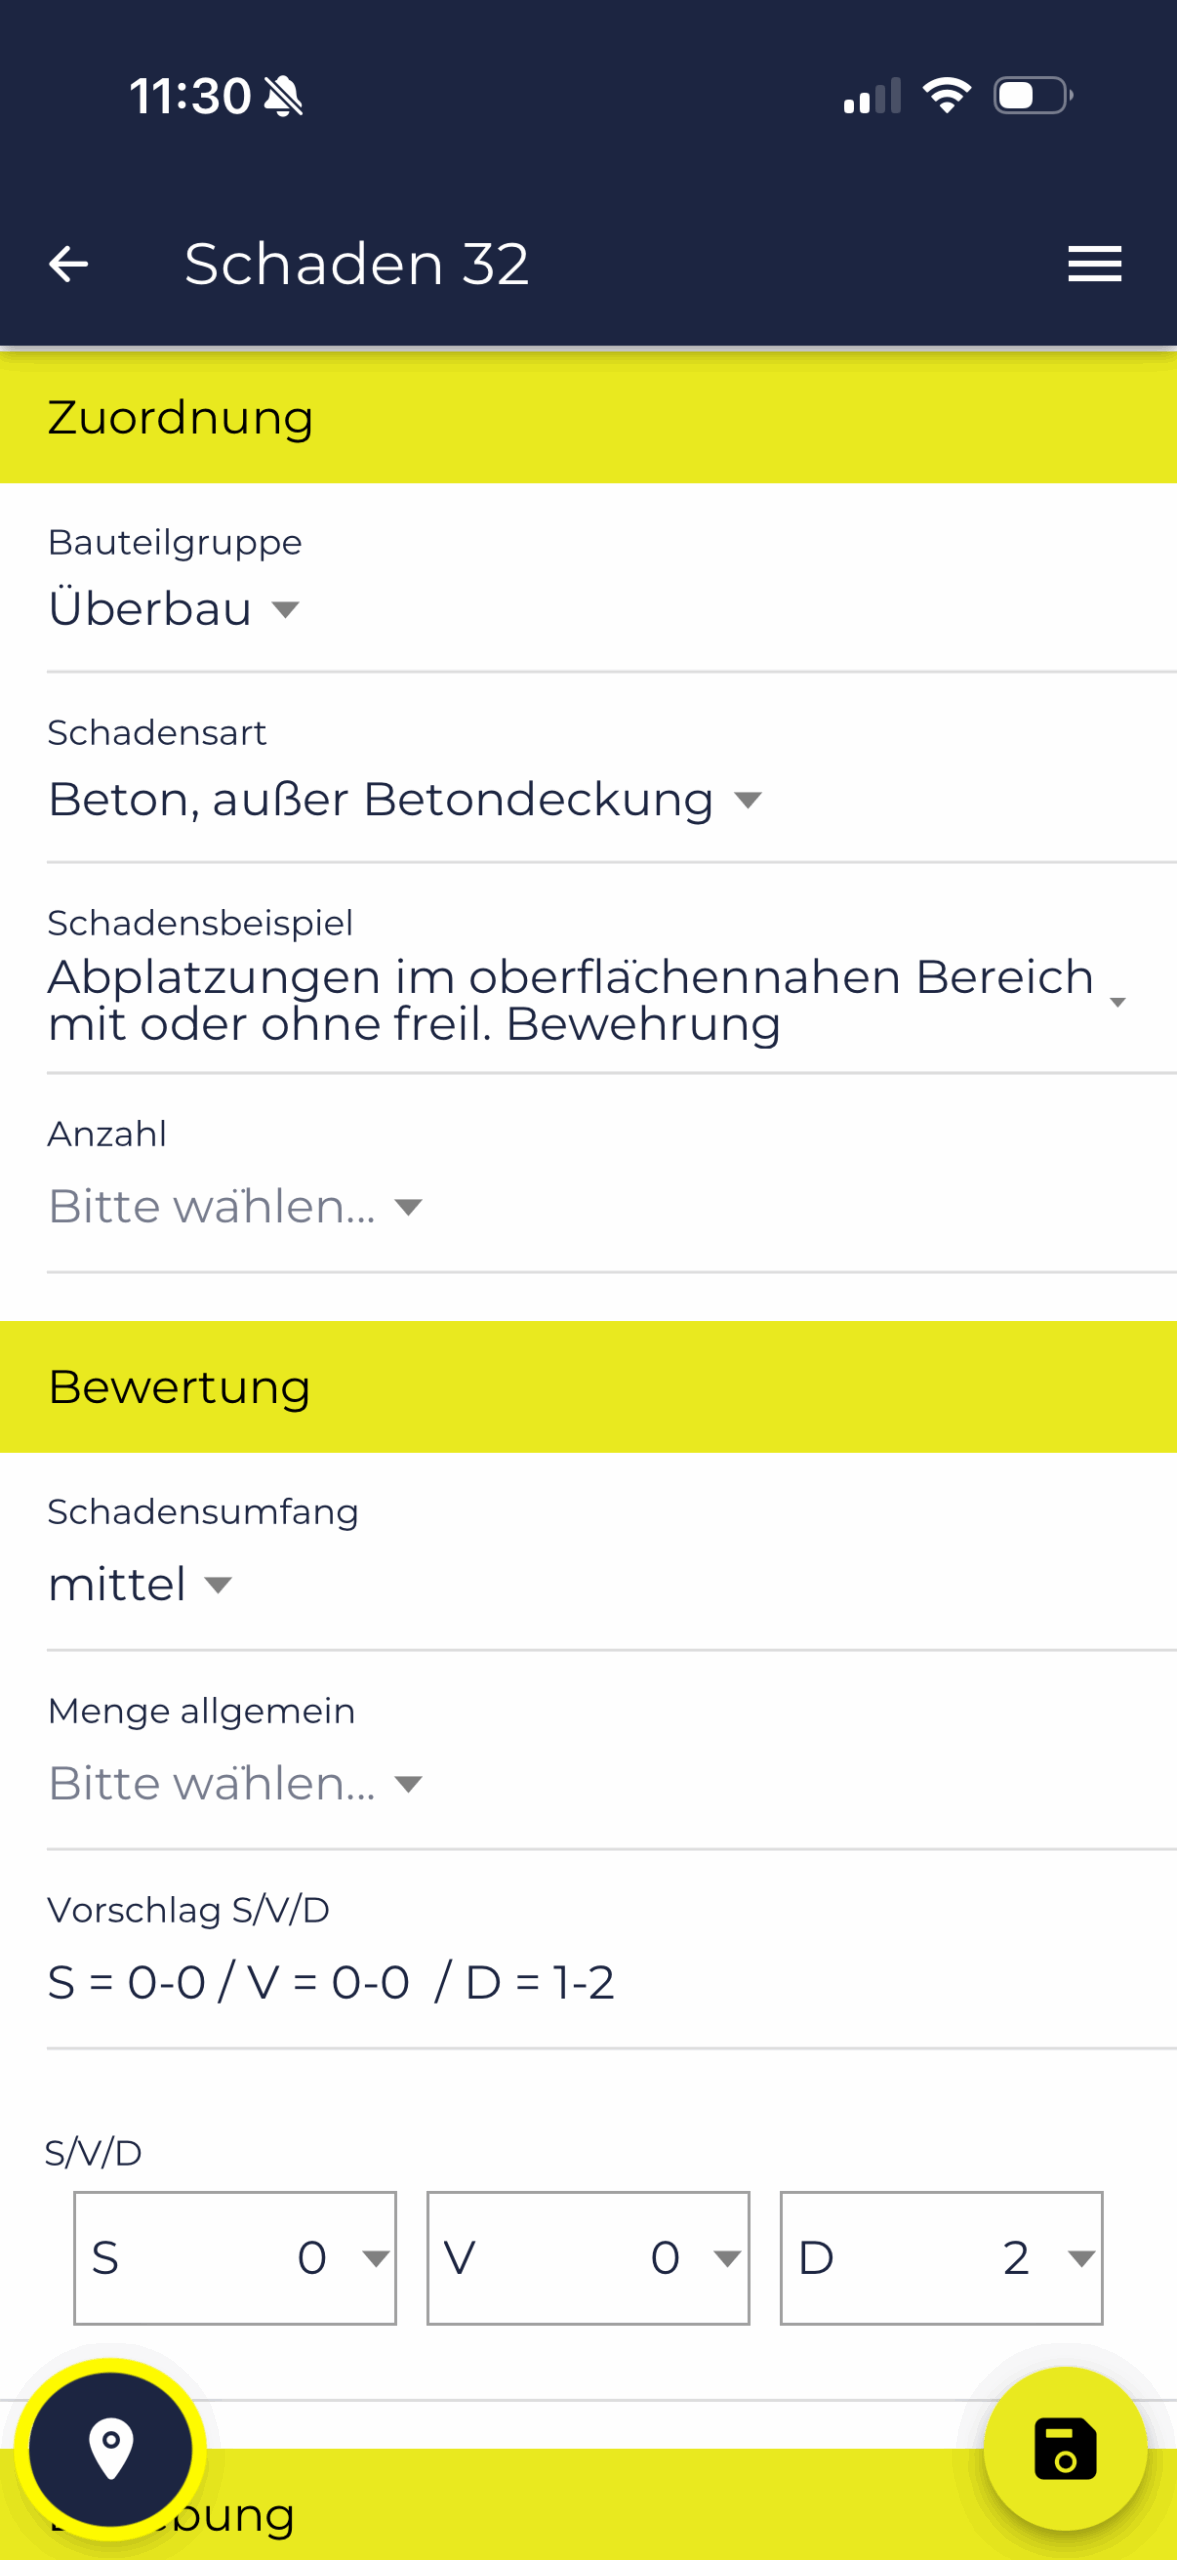Open the S value dropdown

point(234,2258)
